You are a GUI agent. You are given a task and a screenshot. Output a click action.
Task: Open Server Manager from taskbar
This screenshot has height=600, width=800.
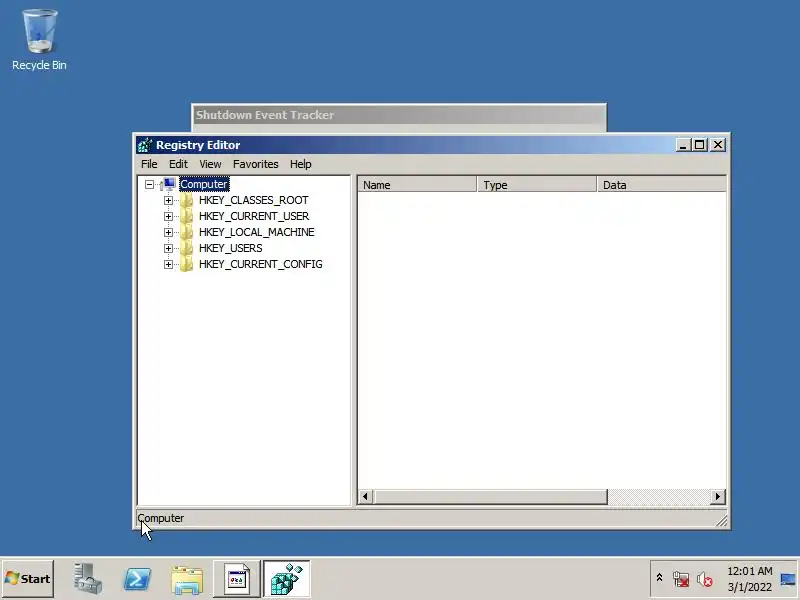click(88, 579)
